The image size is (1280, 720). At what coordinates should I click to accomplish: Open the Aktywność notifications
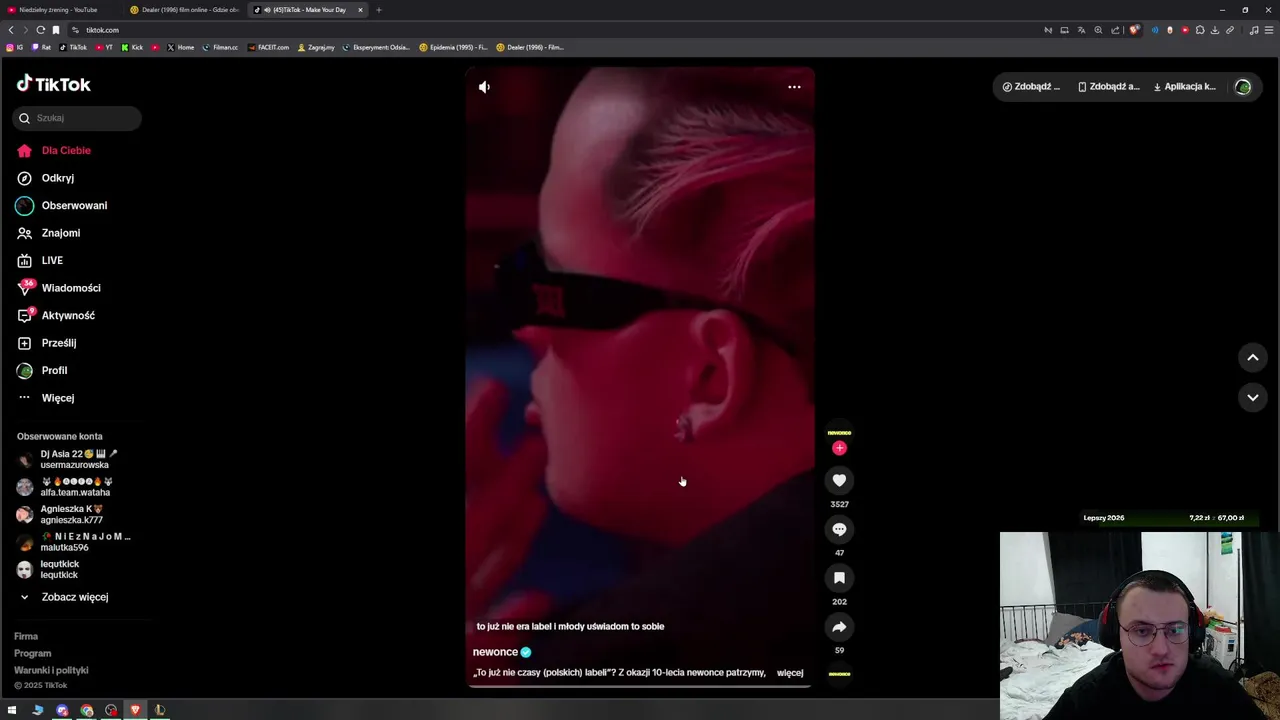(68, 315)
